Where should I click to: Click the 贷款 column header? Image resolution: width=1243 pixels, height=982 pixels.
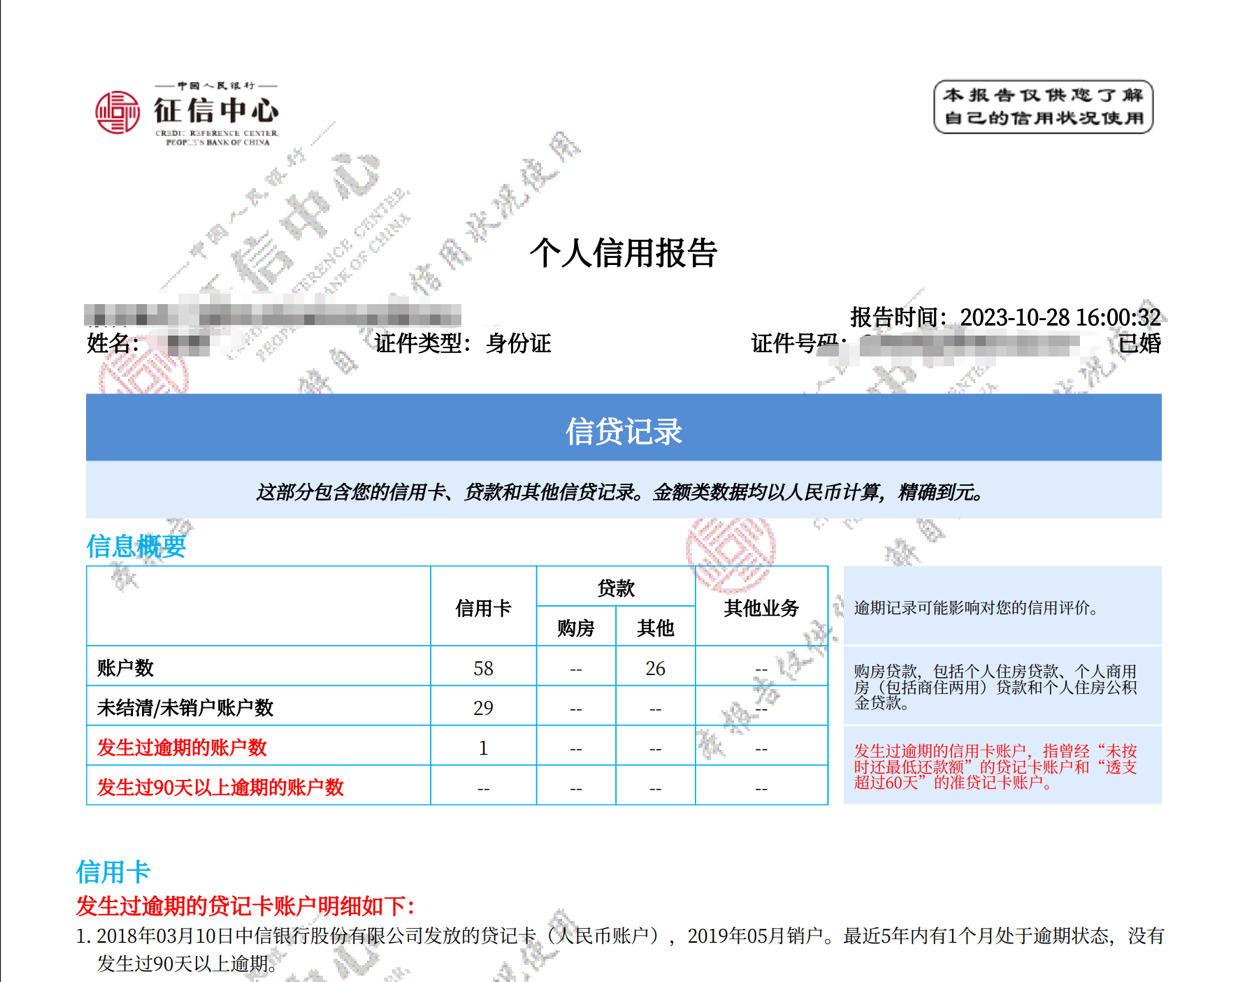click(616, 588)
